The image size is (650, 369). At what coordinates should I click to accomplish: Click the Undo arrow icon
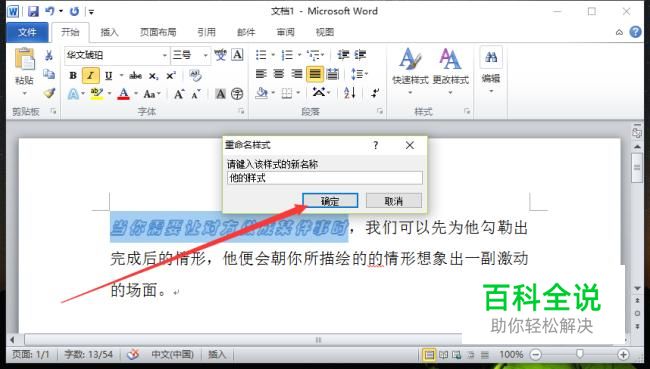pos(50,11)
